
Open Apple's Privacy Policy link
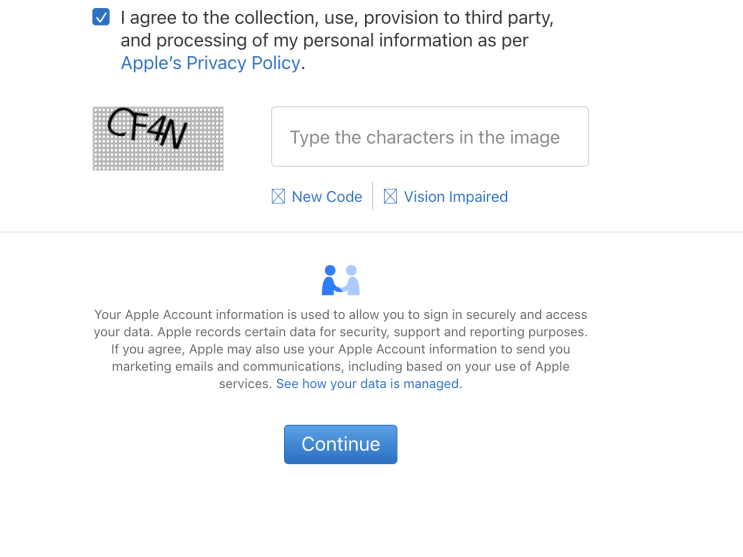point(210,63)
